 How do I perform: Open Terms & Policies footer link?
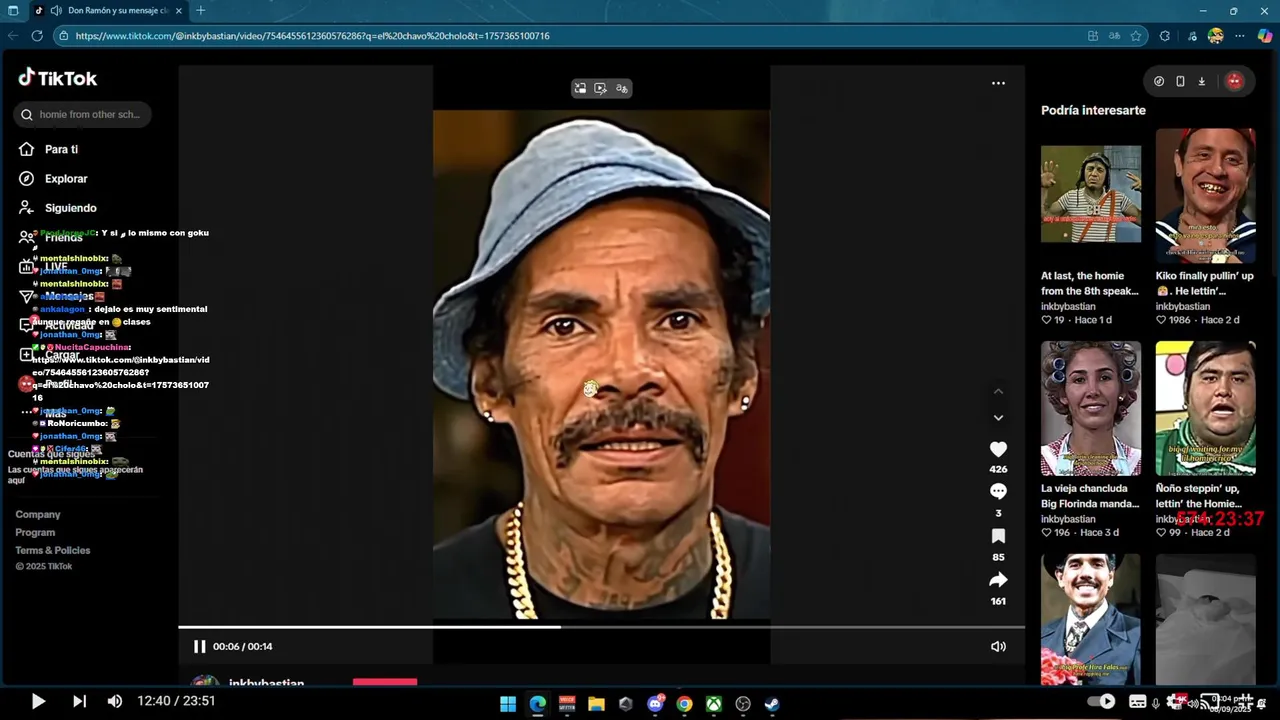[52, 550]
